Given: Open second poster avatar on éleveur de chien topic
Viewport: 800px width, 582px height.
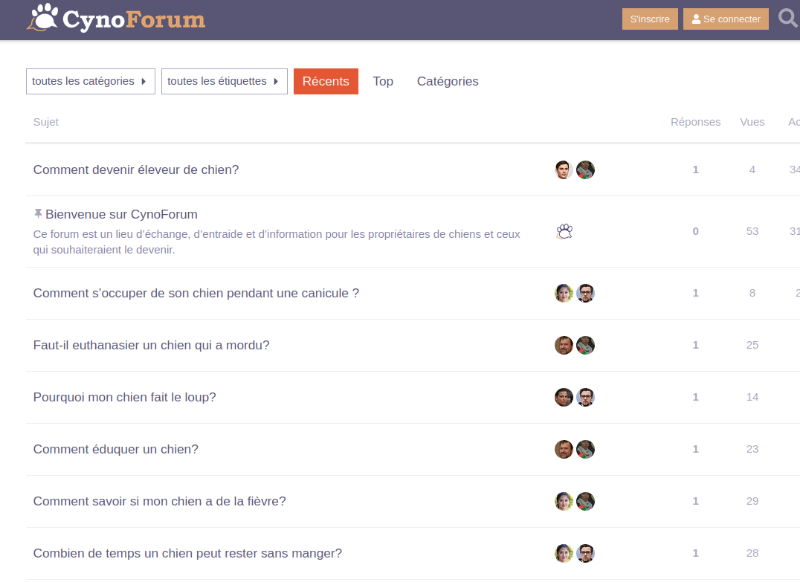Looking at the screenshot, I should [585, 170].
